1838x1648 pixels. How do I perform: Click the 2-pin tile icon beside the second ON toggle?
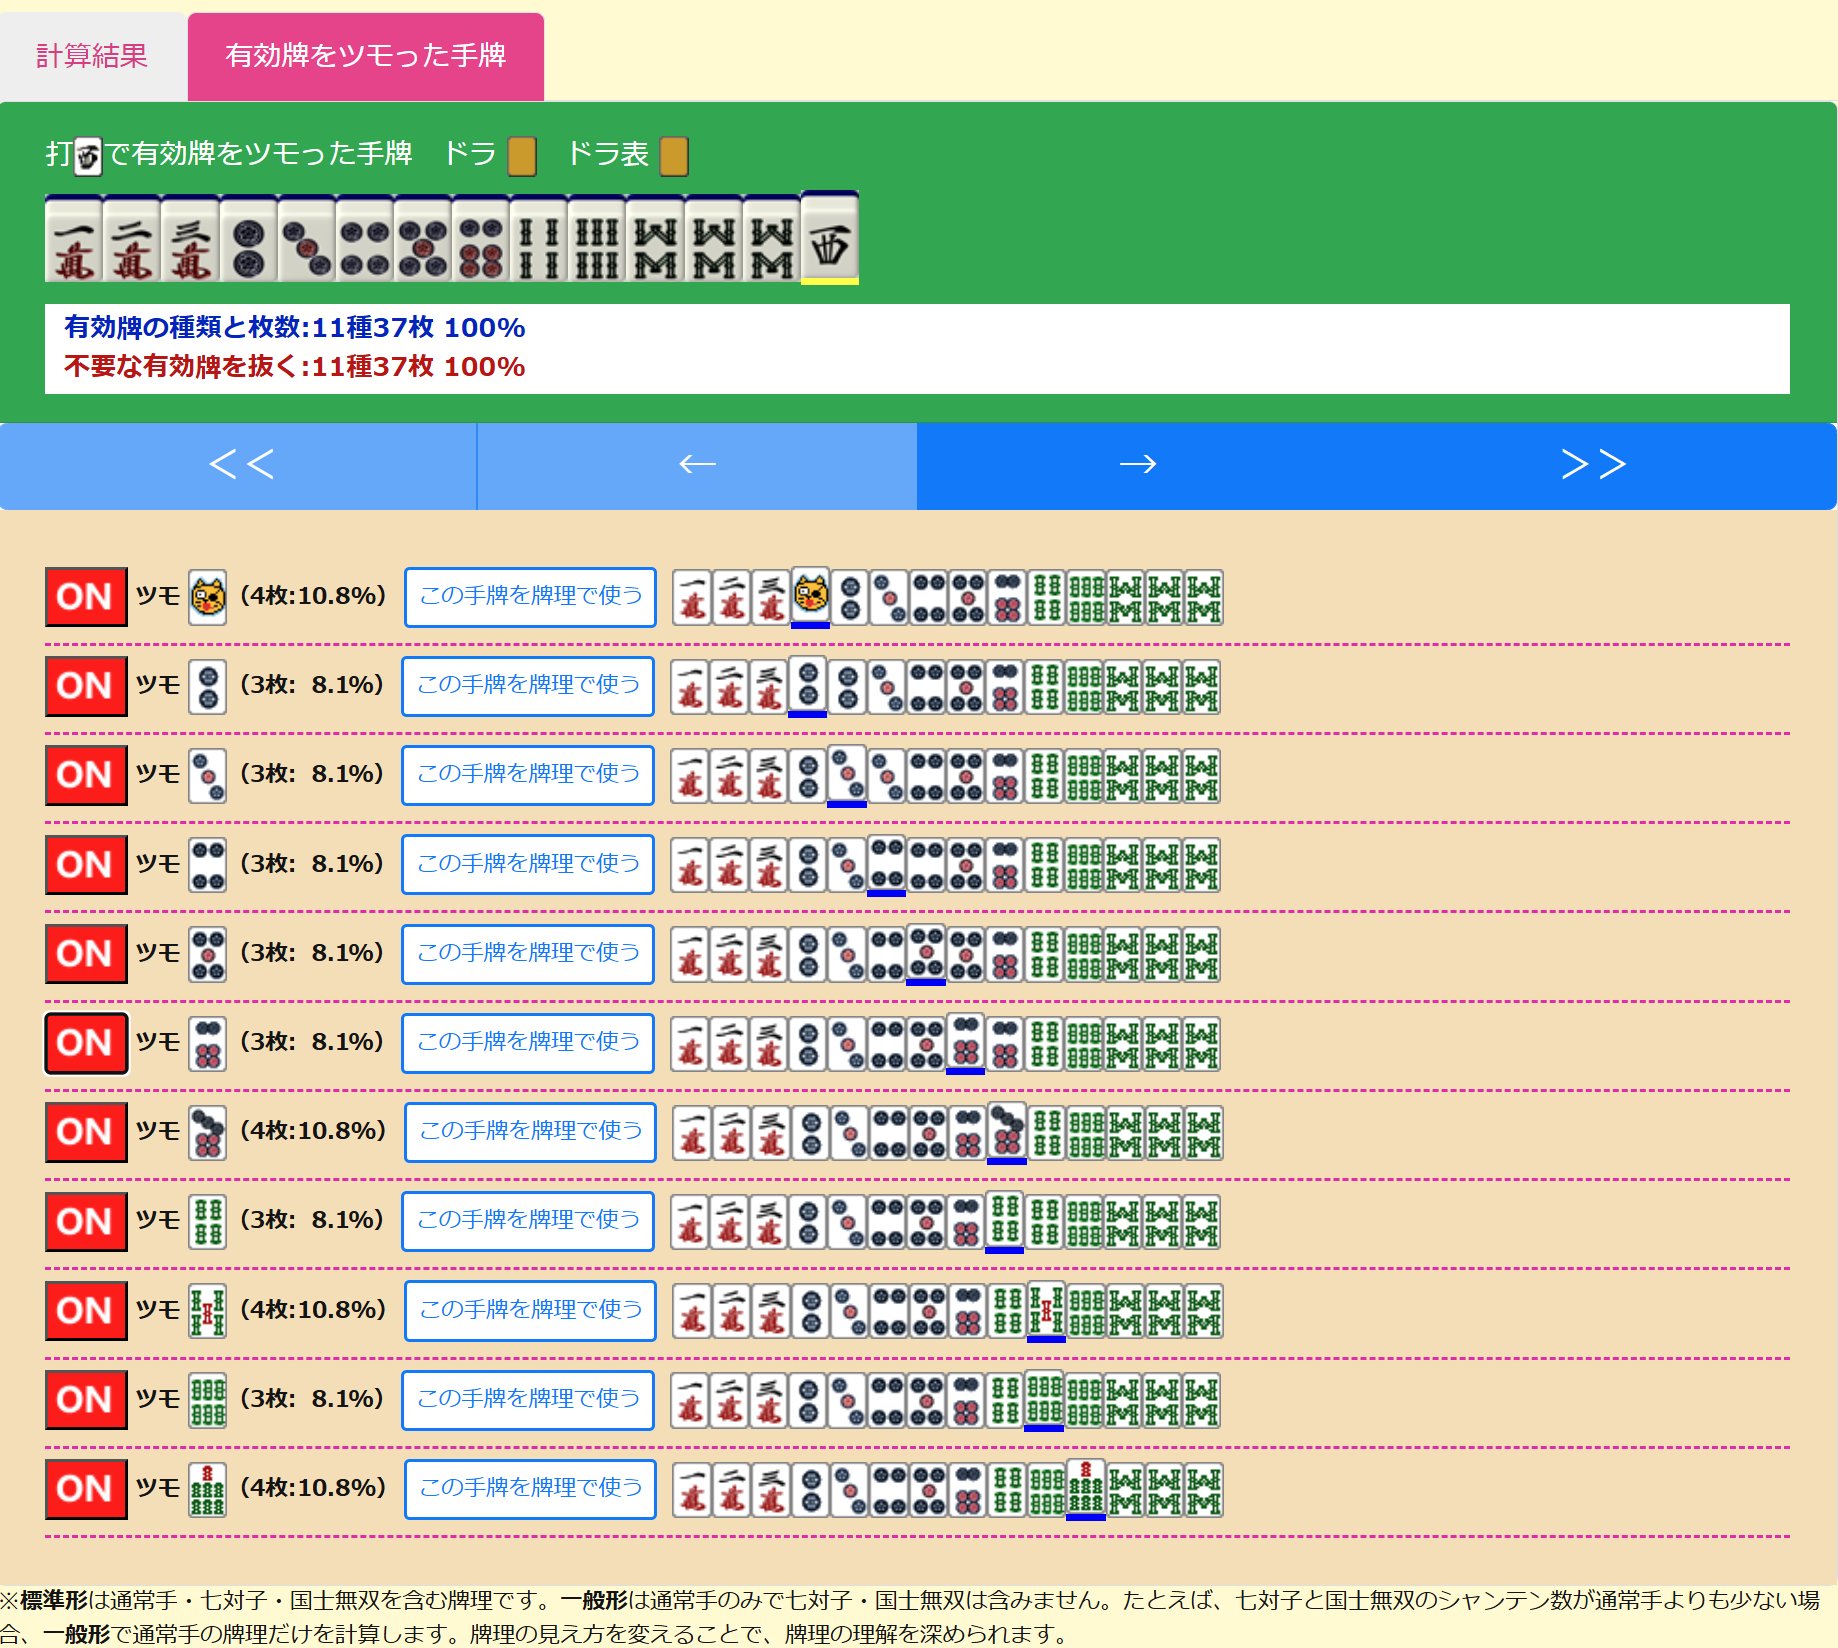pyautogui.click(x=207, y=686)
